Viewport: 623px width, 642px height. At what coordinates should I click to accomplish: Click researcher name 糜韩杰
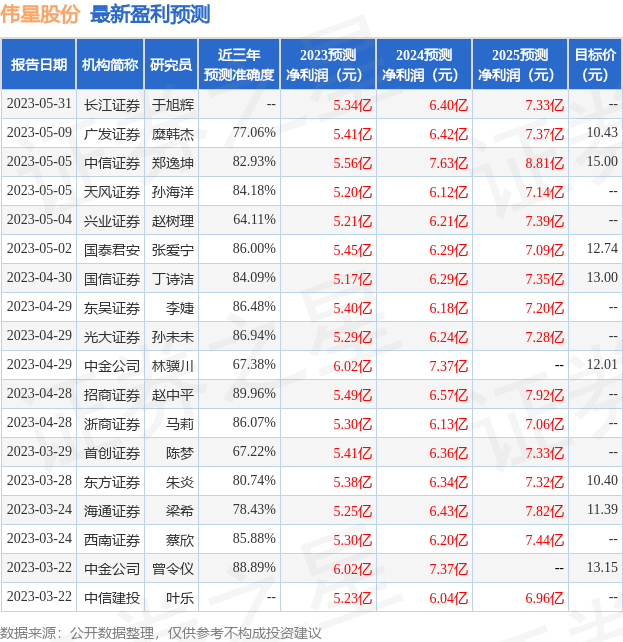[x=172, y=134]
